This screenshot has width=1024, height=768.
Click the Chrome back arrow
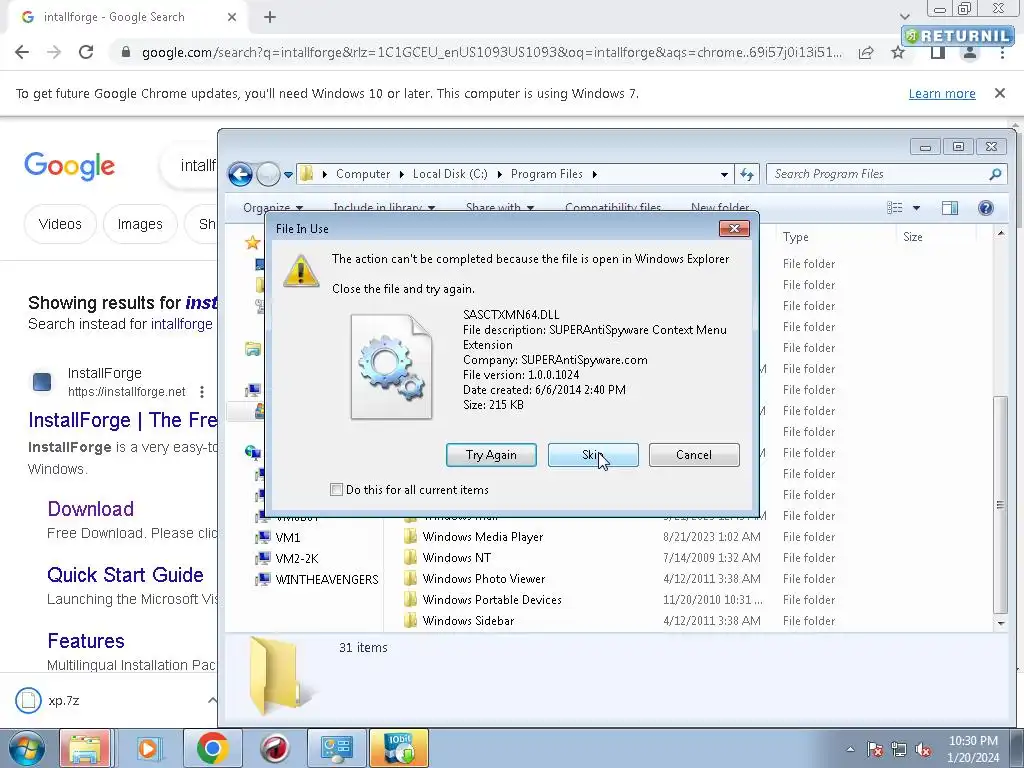click(x=22, y=52)
